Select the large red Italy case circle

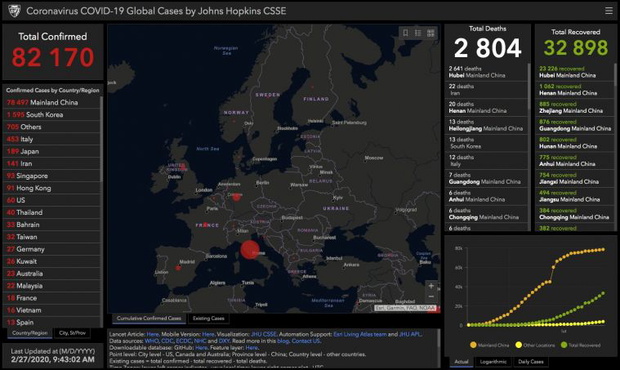coord(250,250)
